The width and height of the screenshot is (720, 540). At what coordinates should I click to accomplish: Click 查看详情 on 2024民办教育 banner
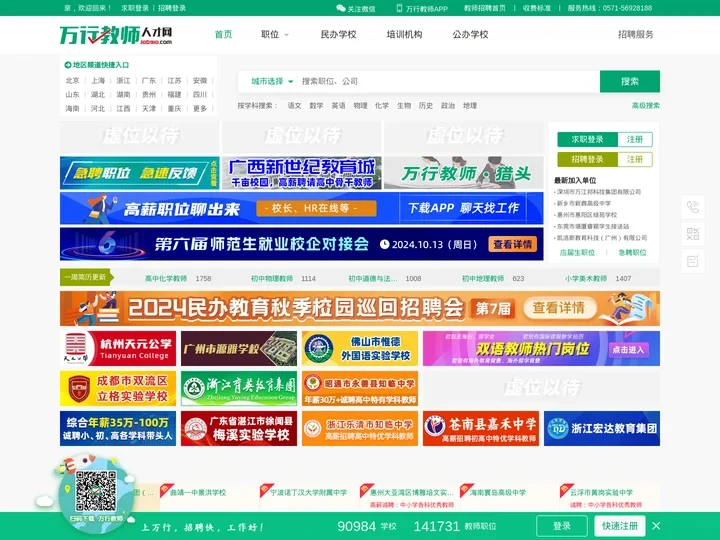pyautogui.click(x=558, y=308)
